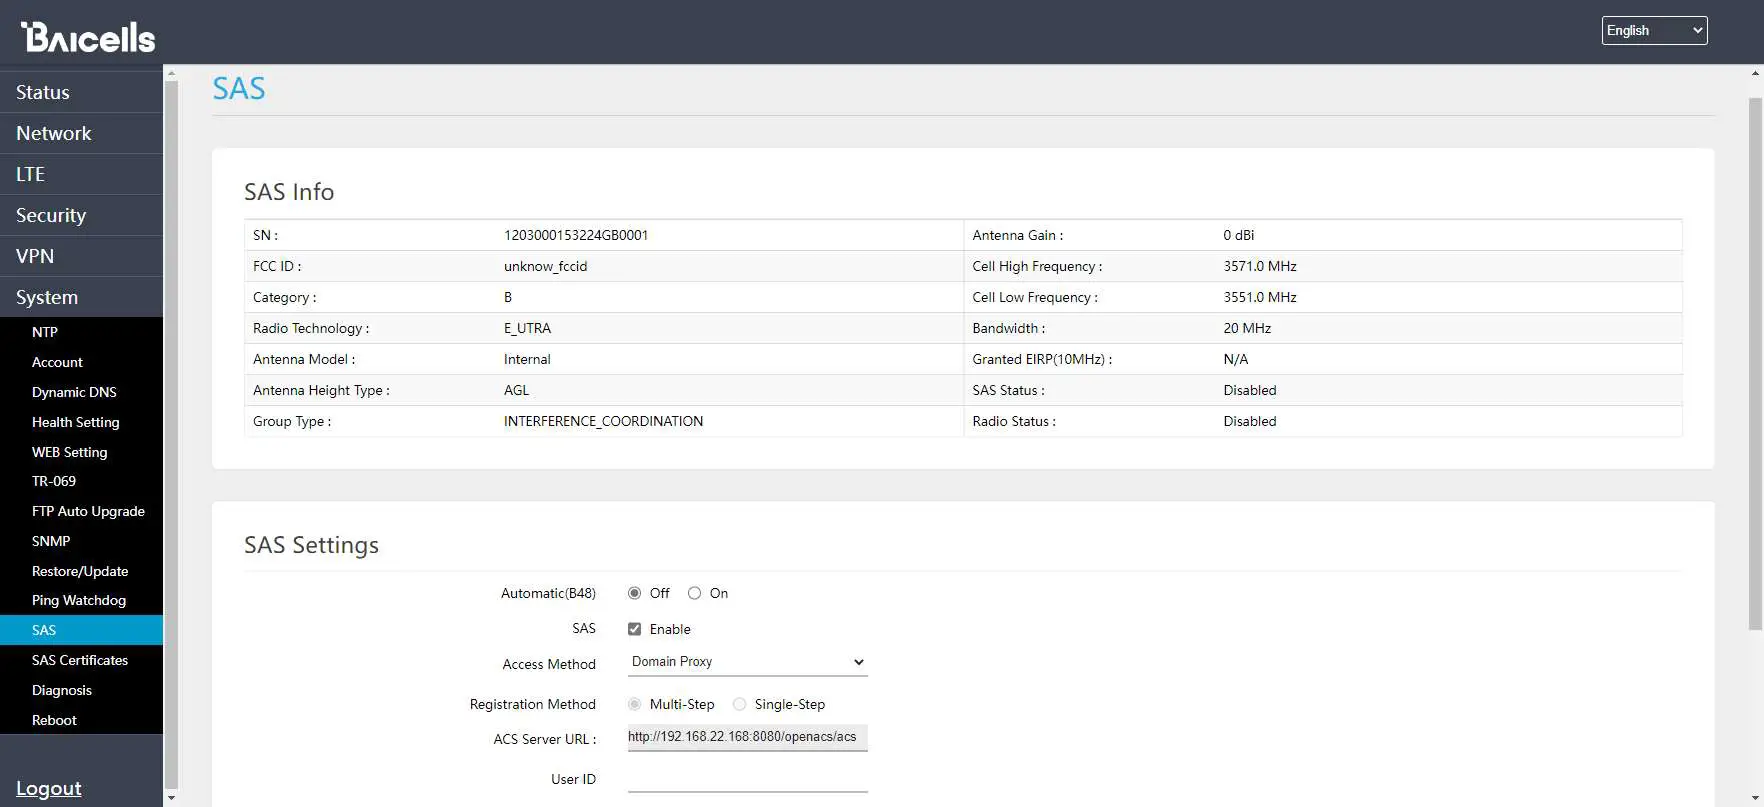Open the Ping Watchdog page
Screen dimensions: 1764x807
click(x=79, y=600)
